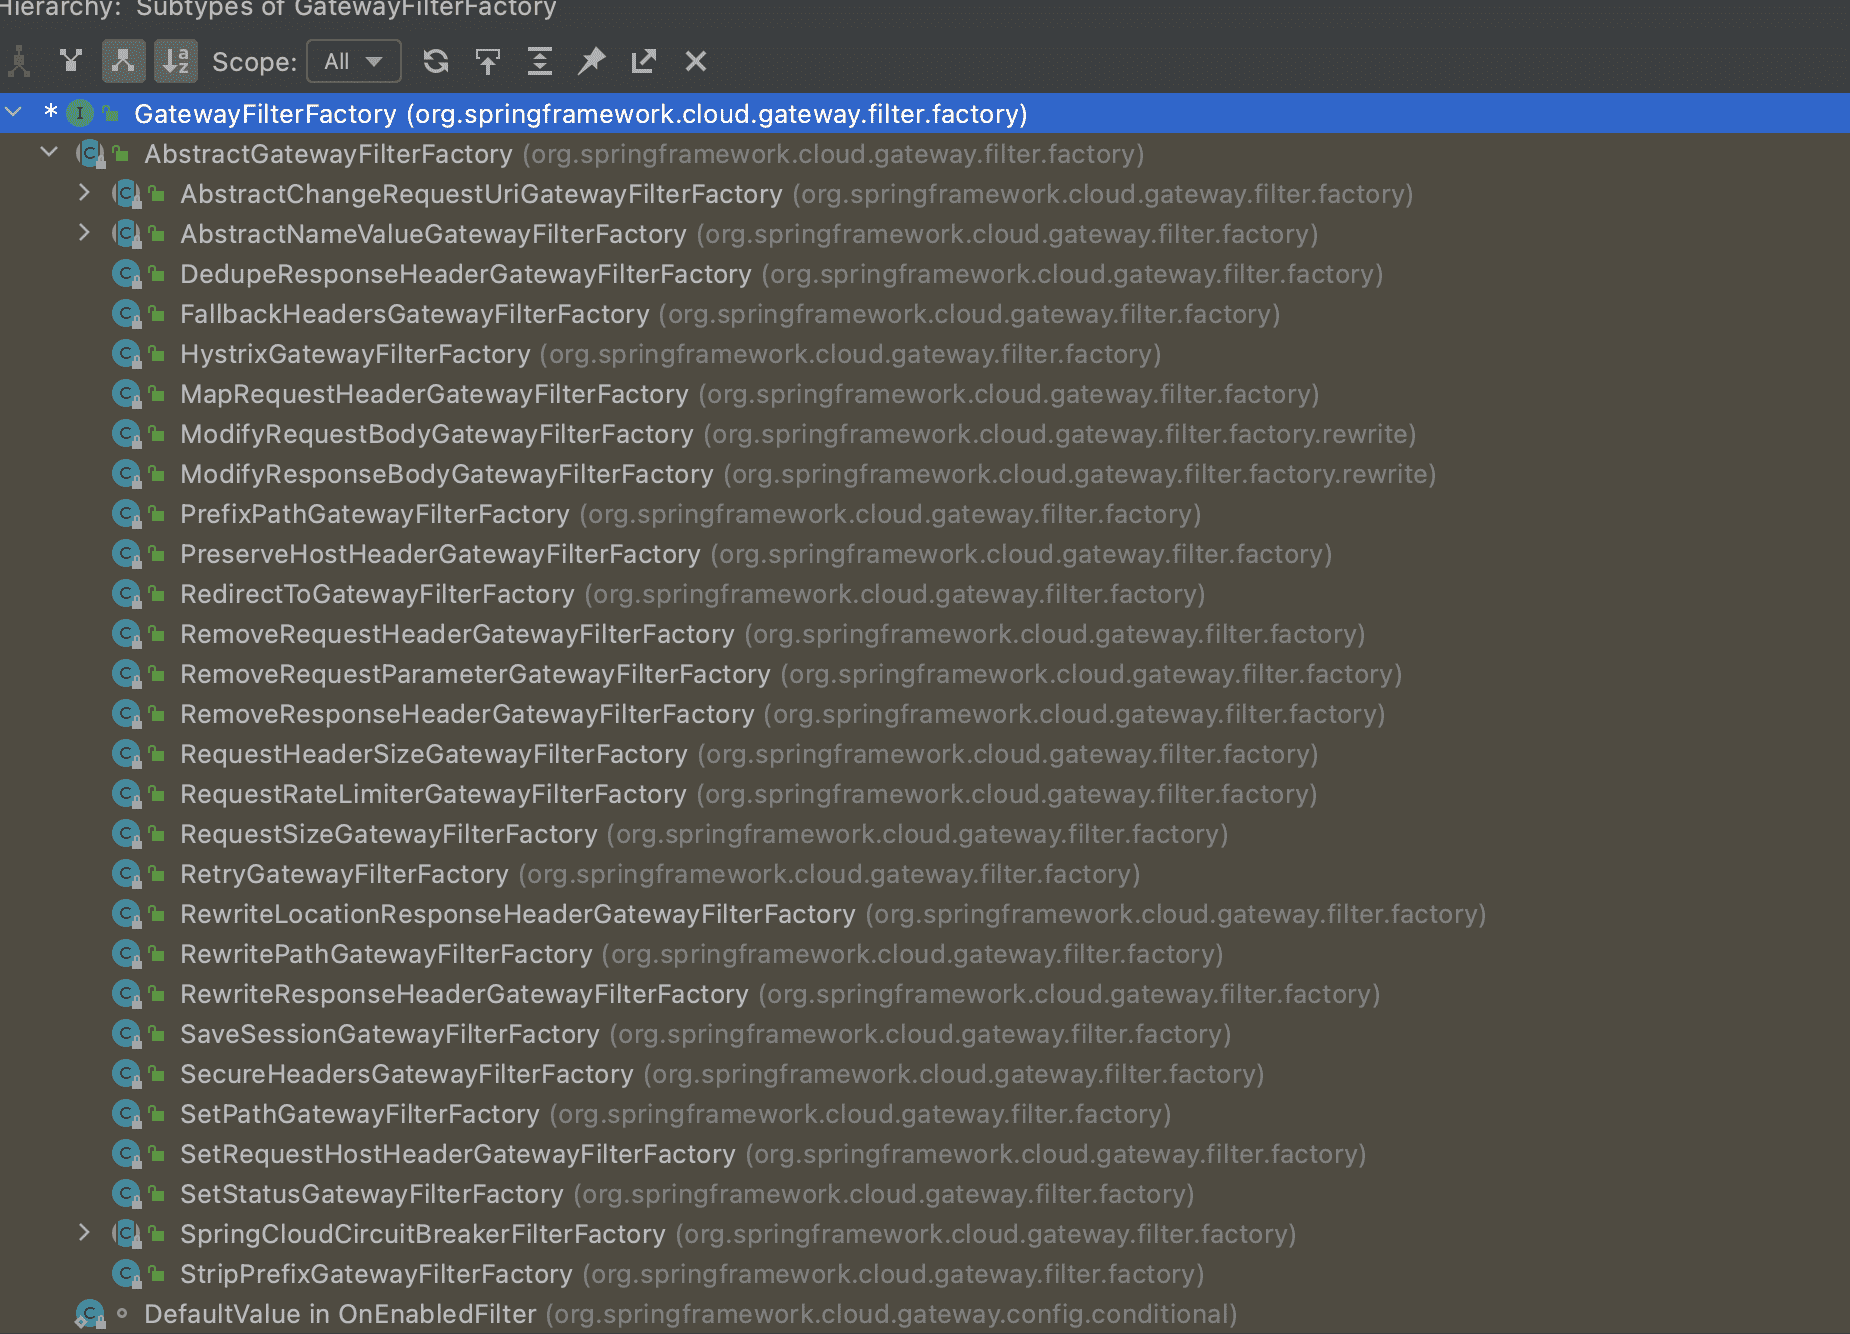Collapse the AbstractGatewayFilterFactory node

point(49,153)
